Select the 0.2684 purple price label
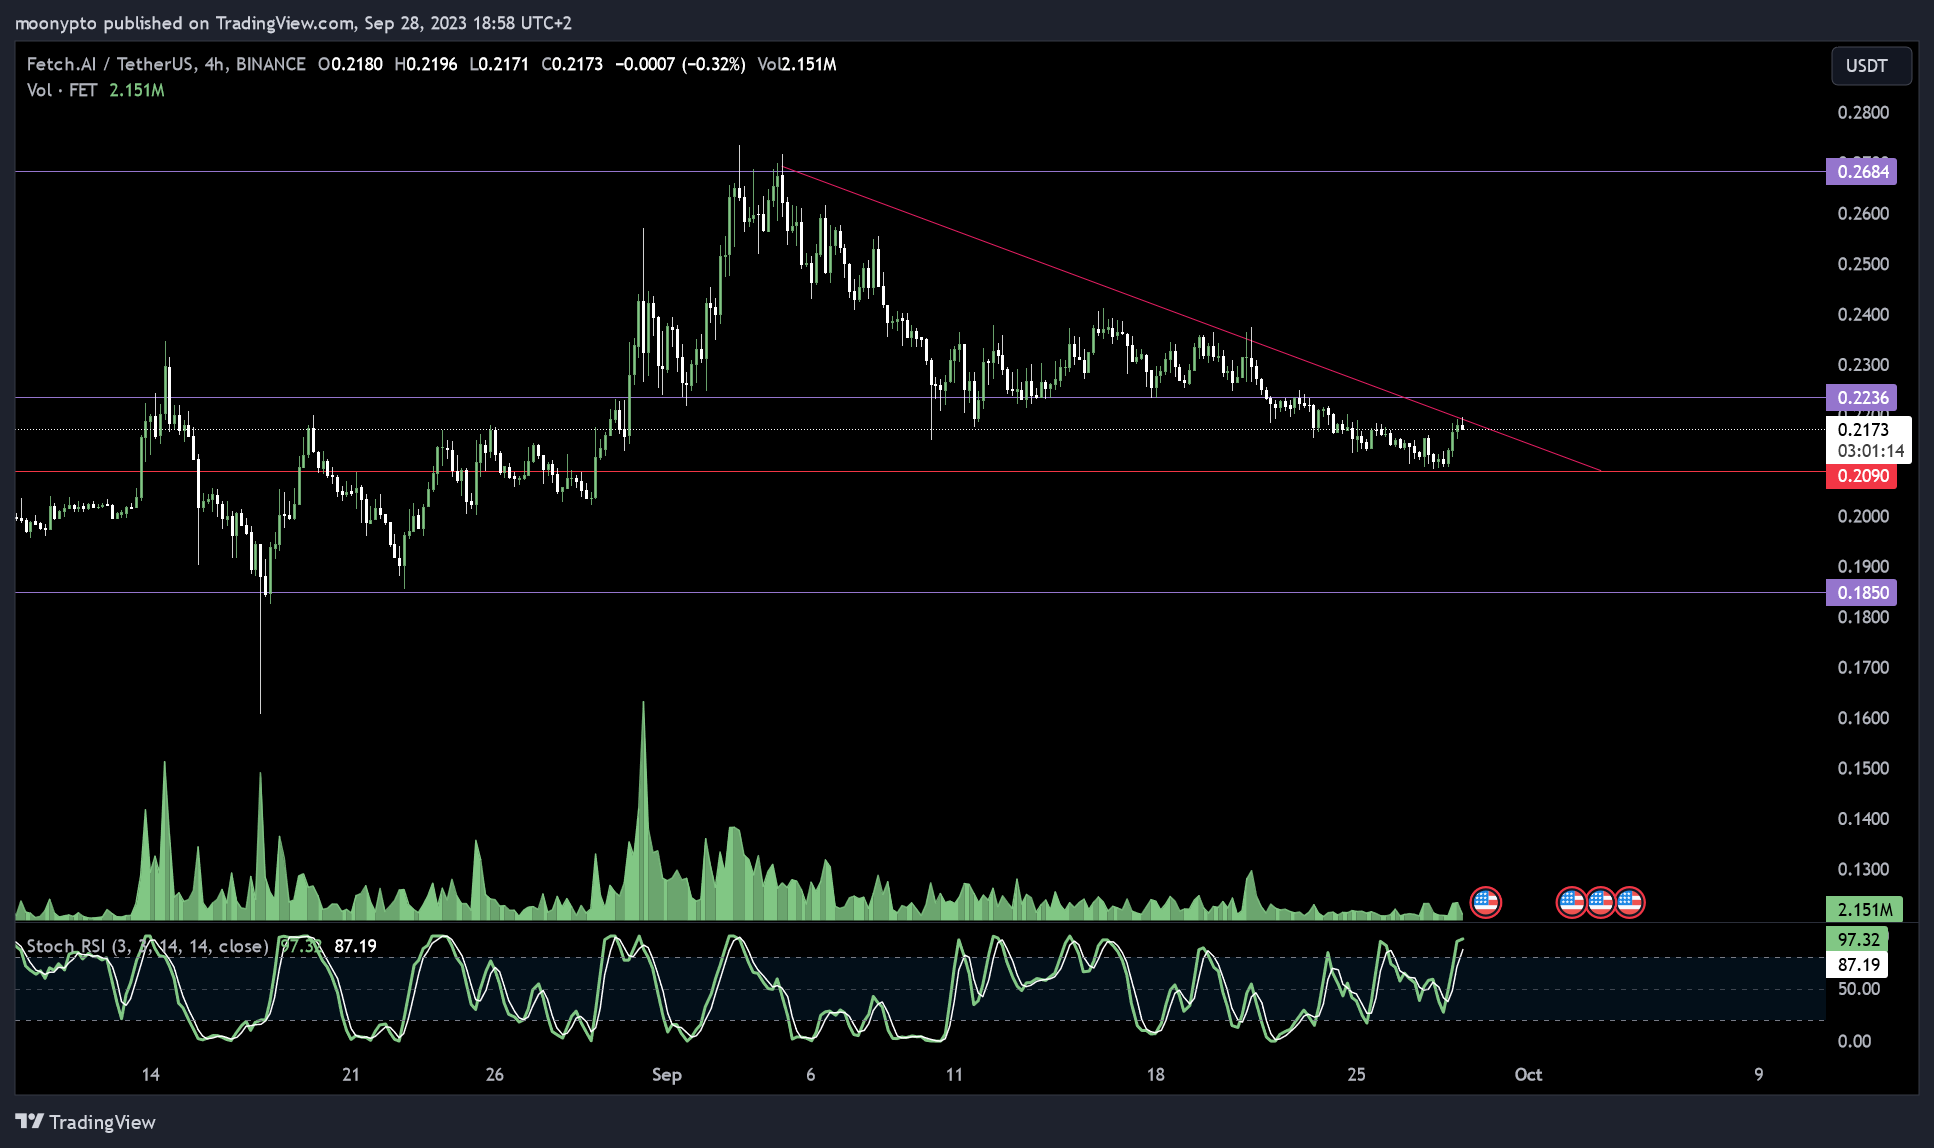The width and height of the screenshot is (1934, 1148). [x=1862, y=172]
